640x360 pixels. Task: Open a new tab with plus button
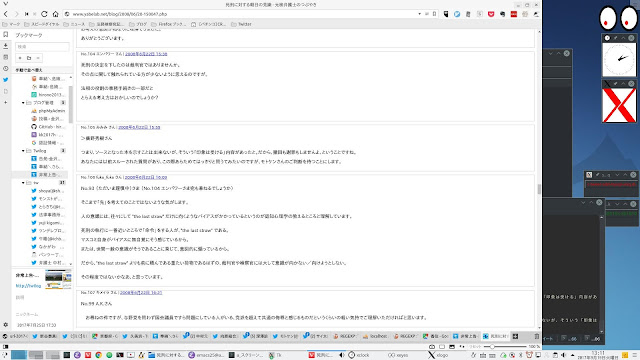pos(515,336)
